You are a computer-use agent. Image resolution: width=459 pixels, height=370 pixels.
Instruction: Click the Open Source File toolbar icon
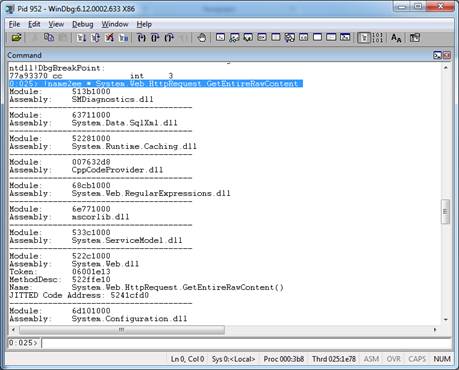click(17, 38)
